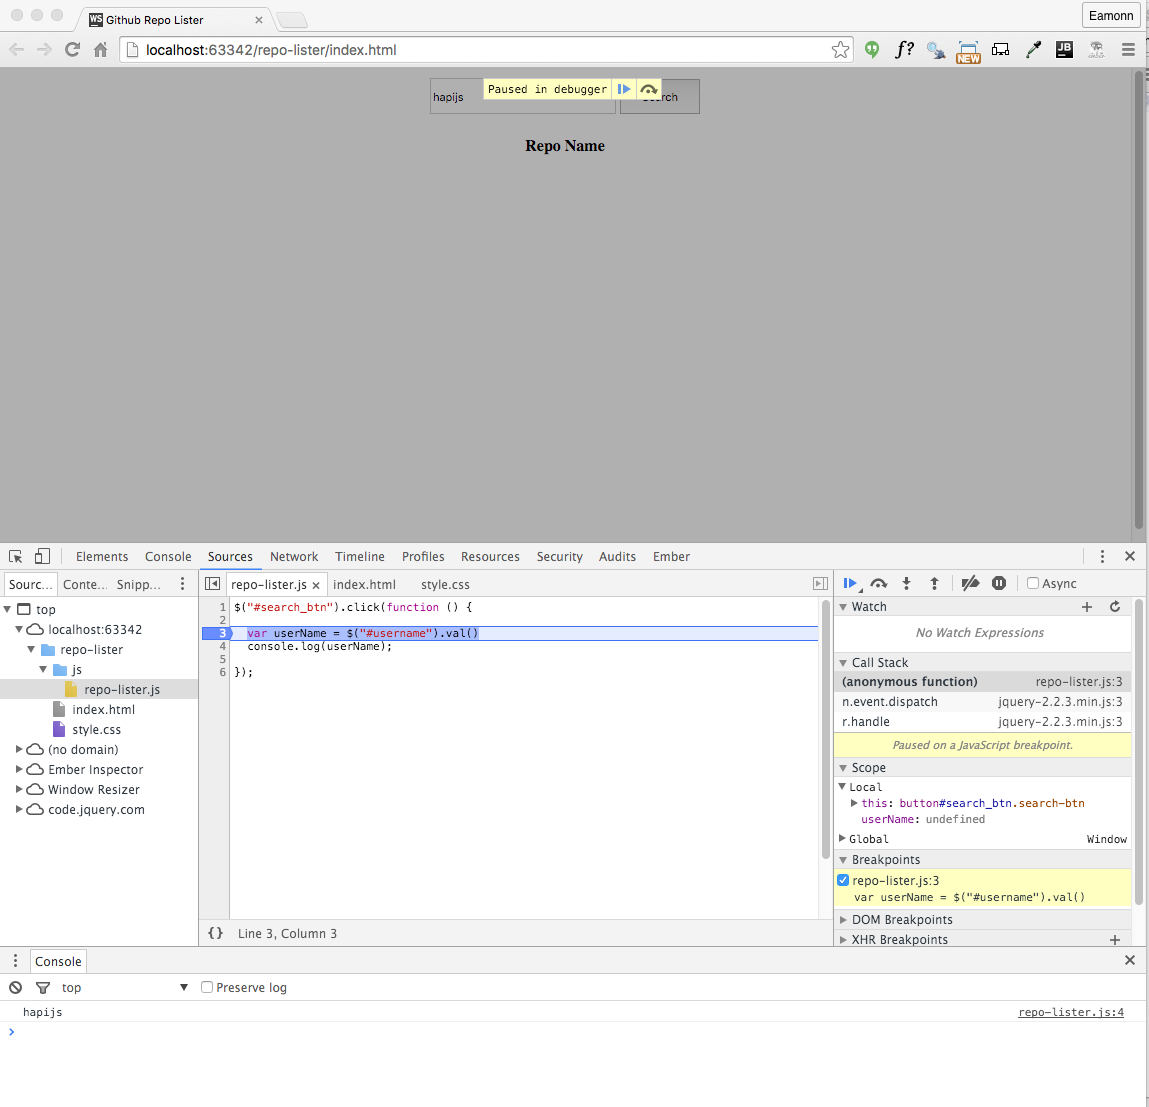1149x1107 pixels.
Task: Open the index.html file tab
Action: (364, 585)
